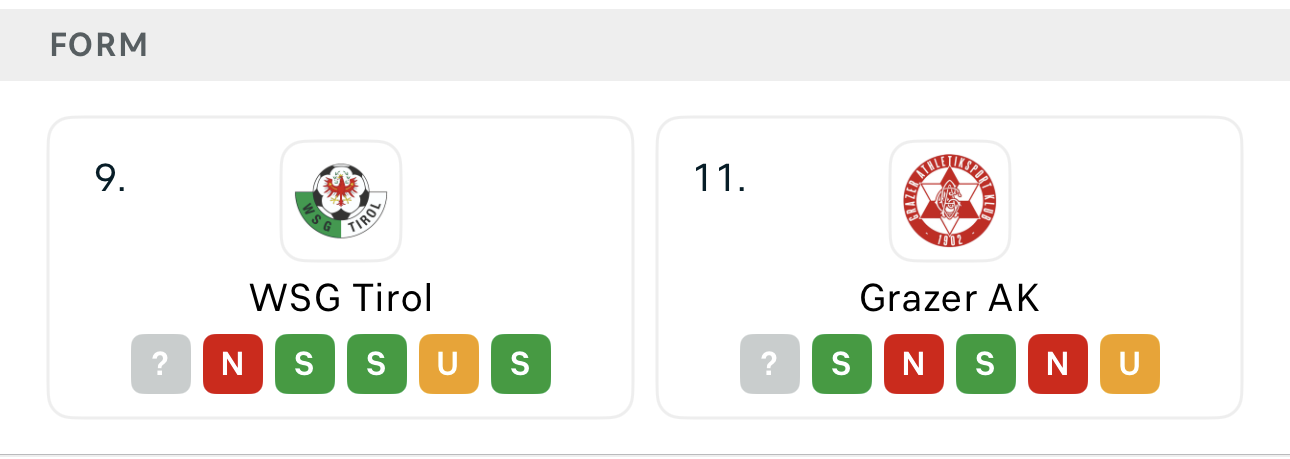Viewport: 1290px width, 459px height.
Task: Click Grazer AK's first green S badge
Action: tap(842, 364)
